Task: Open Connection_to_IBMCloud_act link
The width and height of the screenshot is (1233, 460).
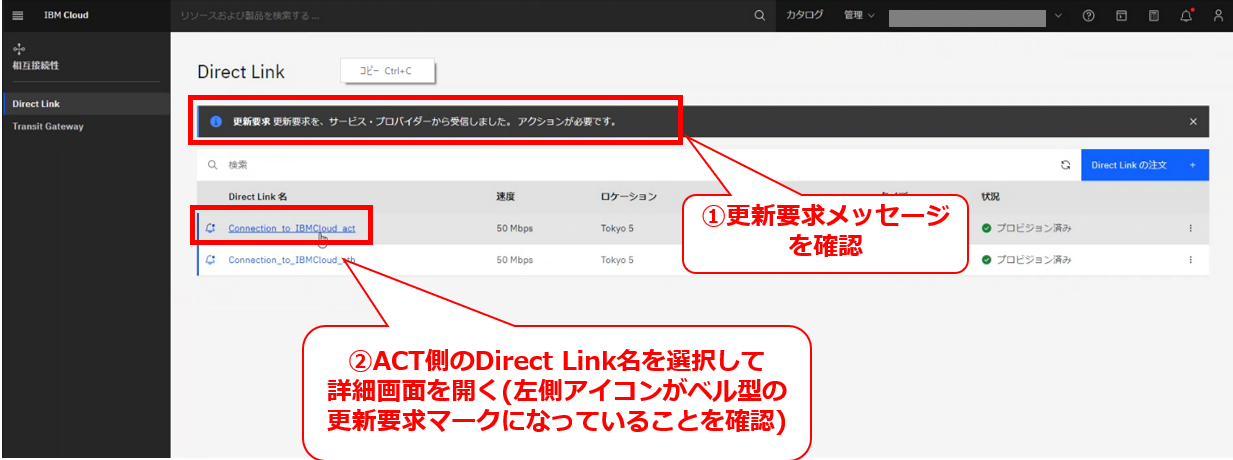Action: (x=292, y=228)
